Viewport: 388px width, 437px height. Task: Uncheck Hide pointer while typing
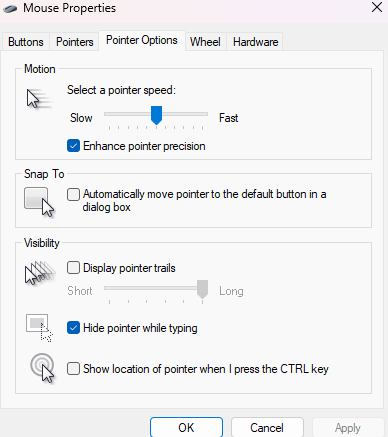coord(73,328)
